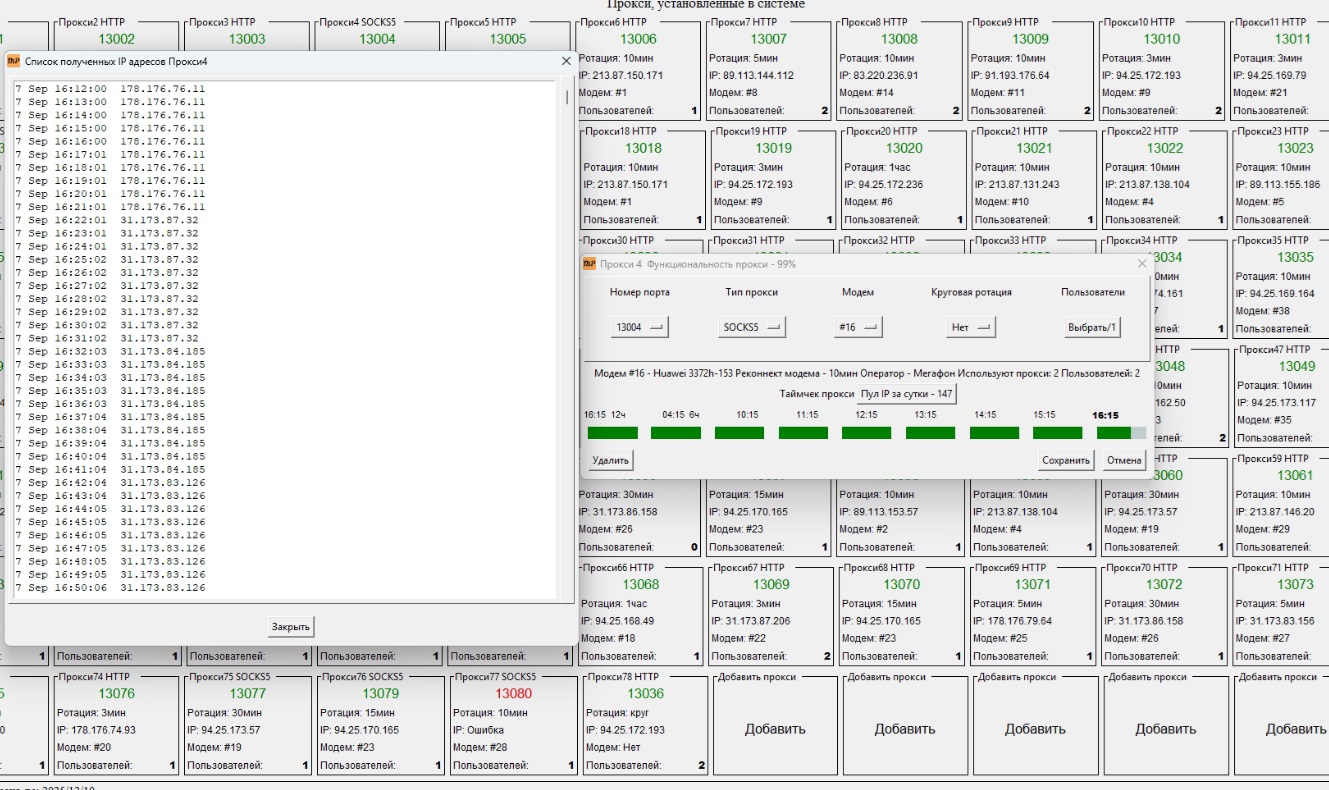Viewport: 1329px width, 790px height.
Task: Click port 13076 on the Прокси74 card
Action: (116, 693)
